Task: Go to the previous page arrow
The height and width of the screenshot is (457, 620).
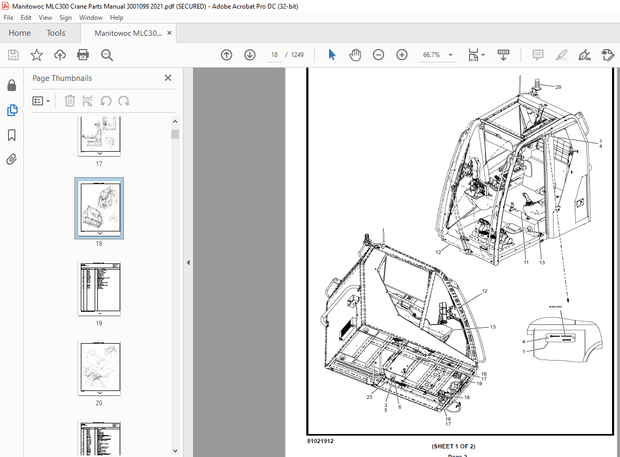Action: tap(226, 55)
